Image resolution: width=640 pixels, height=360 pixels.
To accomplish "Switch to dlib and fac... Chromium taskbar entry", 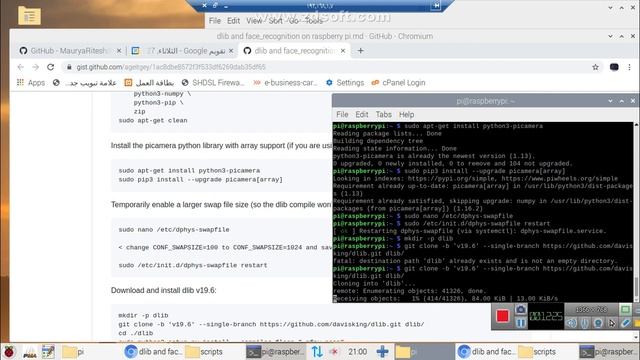I will tap(153, 351).
